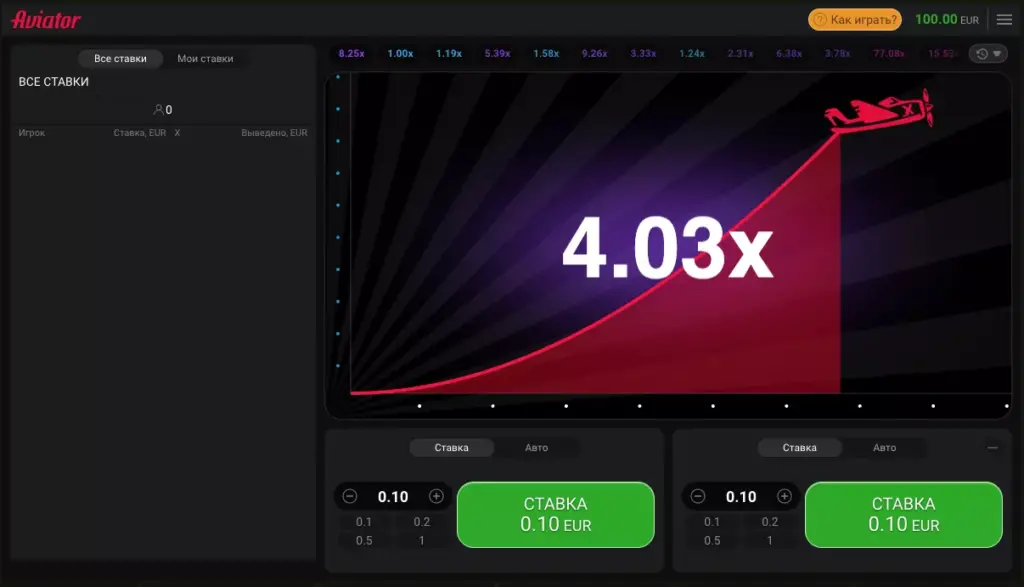The height and width of the screenshot is (587, 1024).
Task: Place bet with left green СТАВКА button
Action: pyautogui.click(x=555, y=514)
